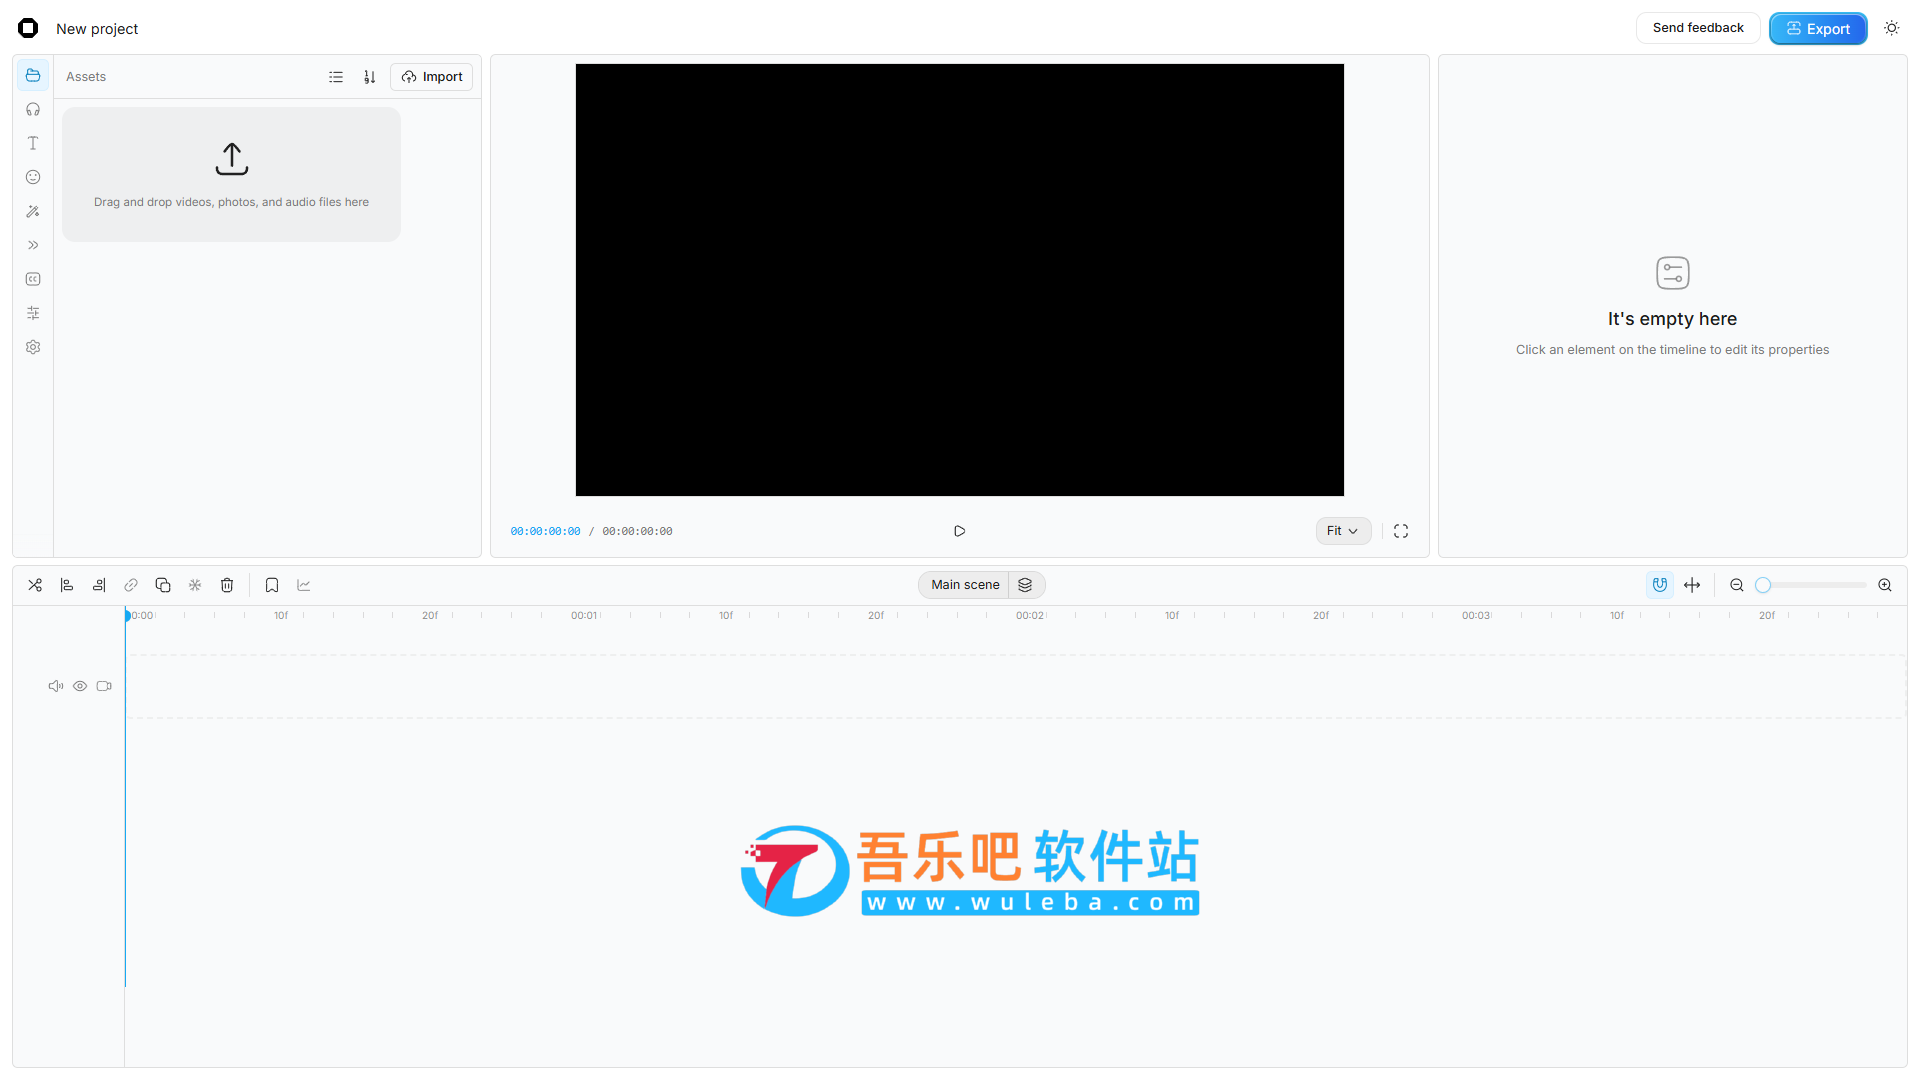This screenshot has width=1920, height=1080.
Task: Hide the track with the eye icon
Action: 80,686
